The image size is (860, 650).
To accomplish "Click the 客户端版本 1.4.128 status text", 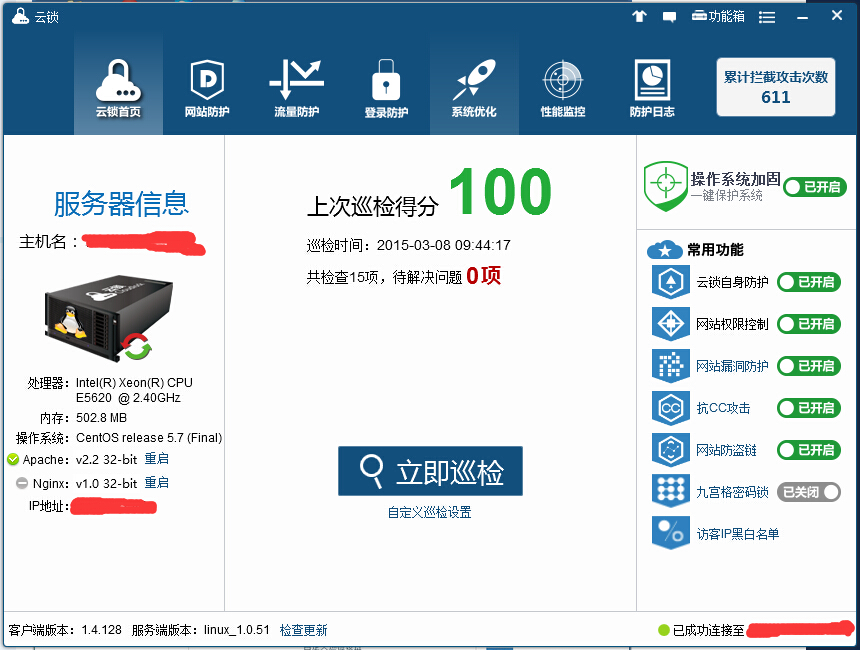I will [65, 630].
